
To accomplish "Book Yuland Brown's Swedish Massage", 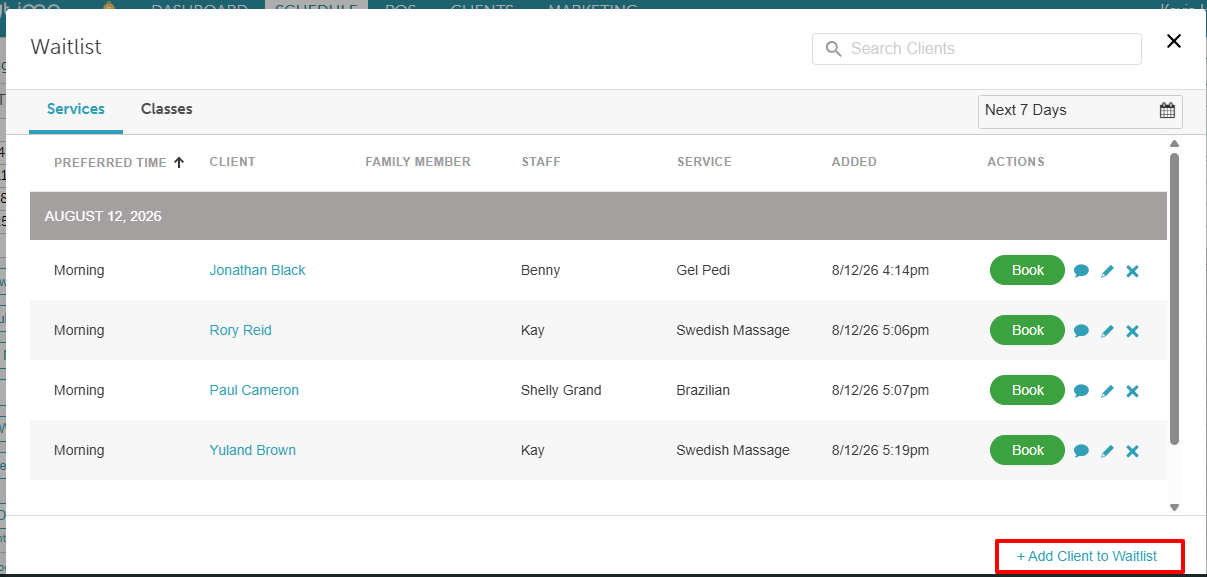I will (x=1027, y=450).
